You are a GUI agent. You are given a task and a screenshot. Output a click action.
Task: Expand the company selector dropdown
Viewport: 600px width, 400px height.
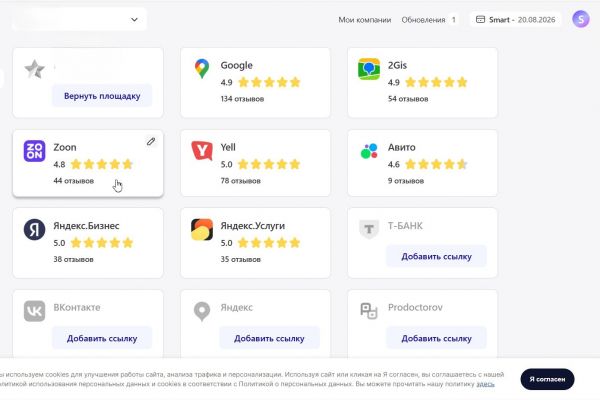(135, 19)
